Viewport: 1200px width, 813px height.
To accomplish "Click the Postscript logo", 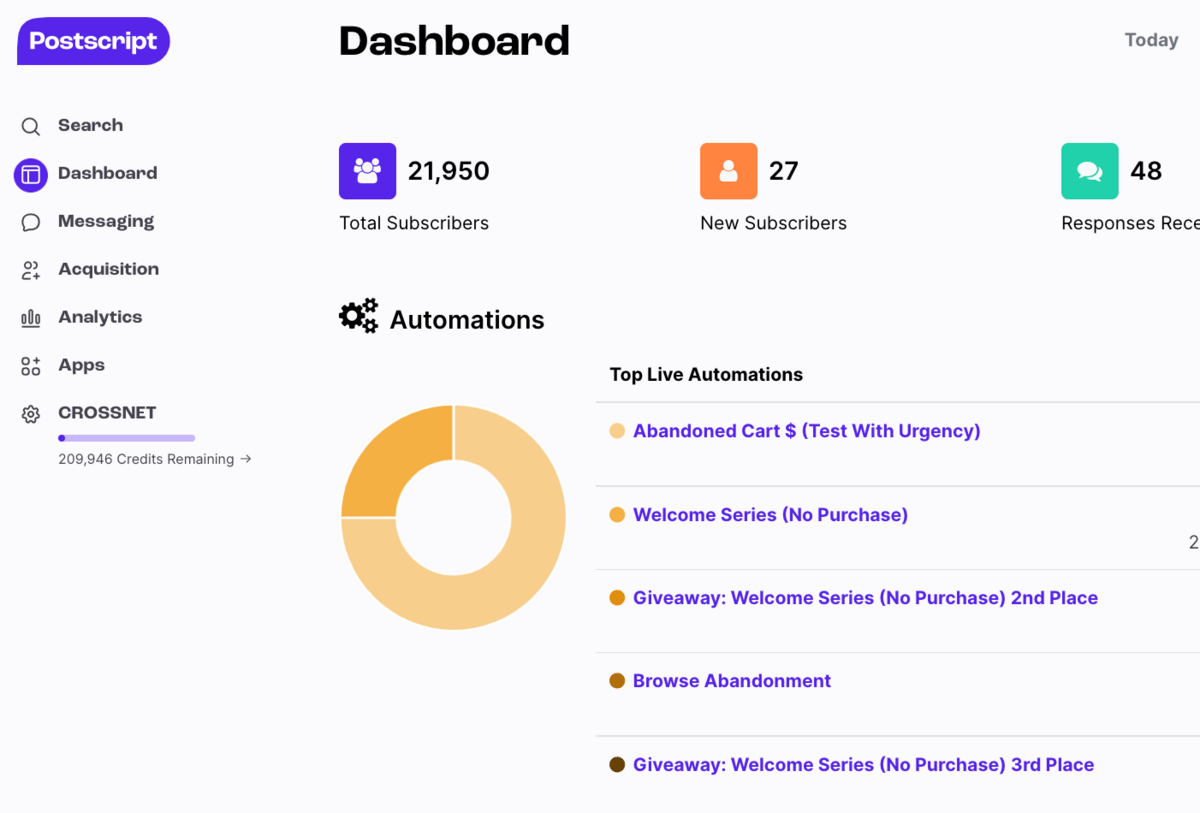I will tap(93, 41).
